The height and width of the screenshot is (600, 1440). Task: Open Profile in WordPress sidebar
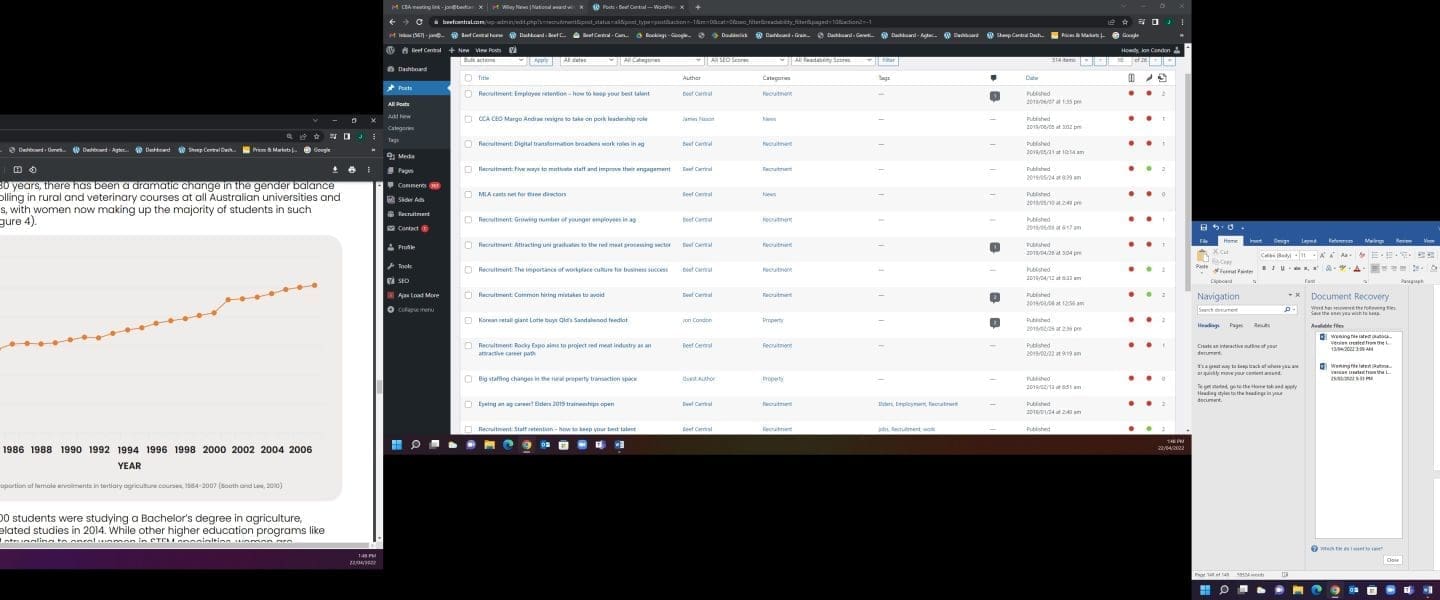pyautogui.click(x=406, y=247)
